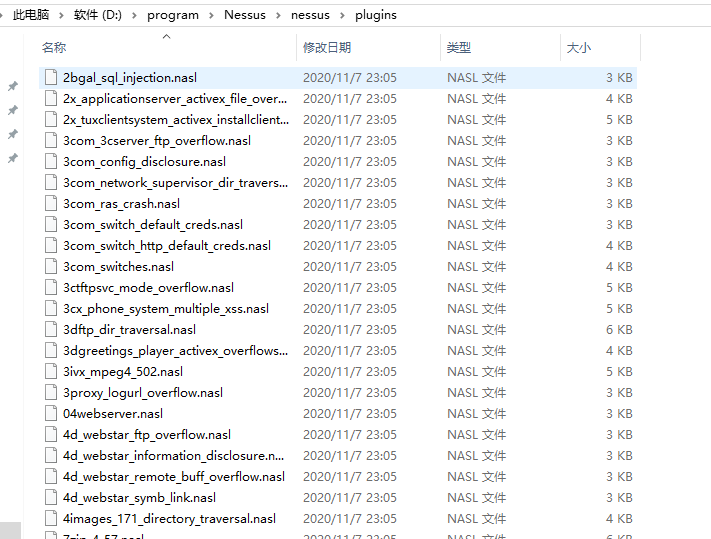711x539 pixels.
Task: Click the plugins breadcrumb segment
Action: (376, 15)
